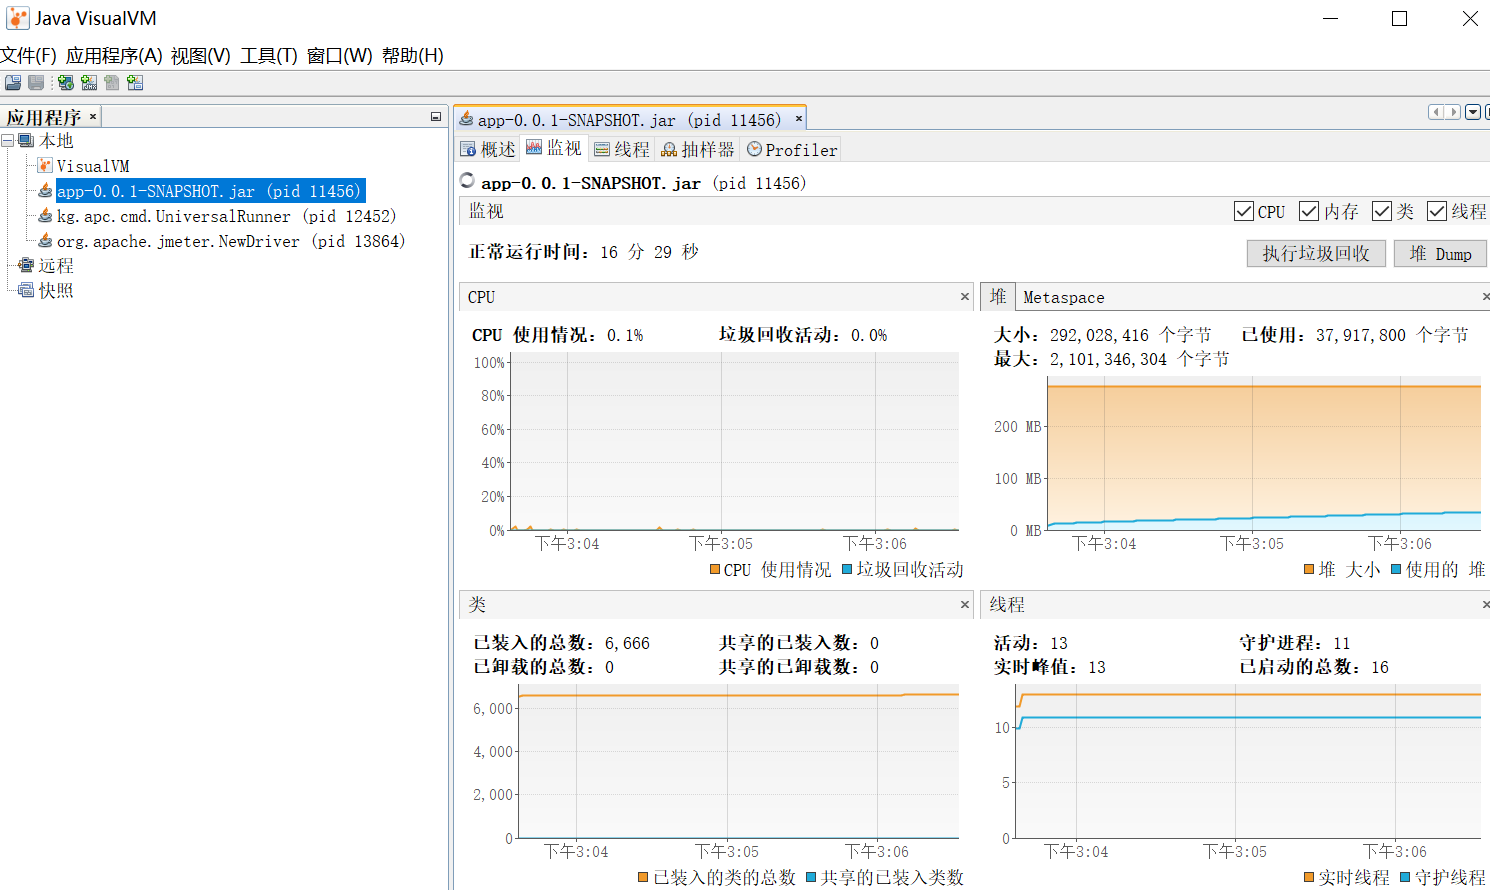This screenshot has height=890, width=1490.
Task: Open the document list dropdown arrow
Action: pyautogui.click(x=1473, y=112)
